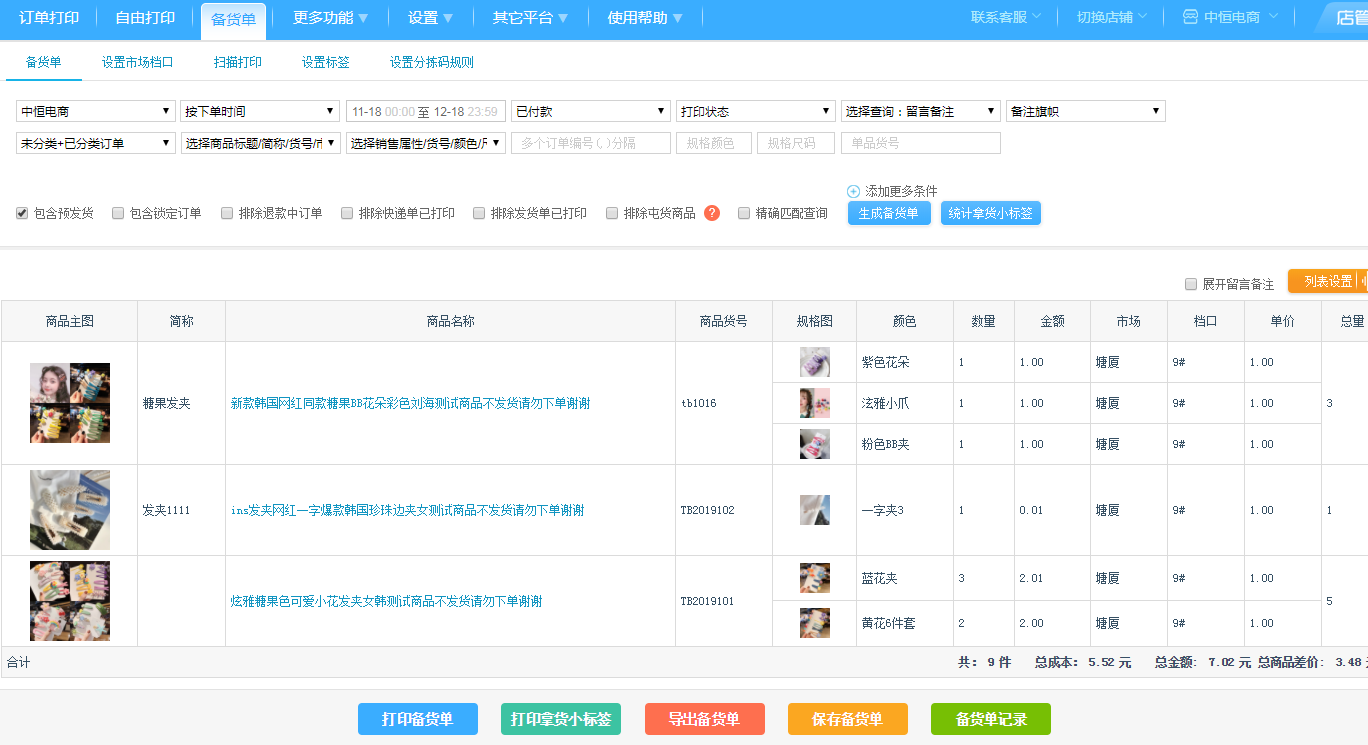Open 选择销售属性/货号/颜色 dropdown
1368x745 pixels.
point(426,143)
